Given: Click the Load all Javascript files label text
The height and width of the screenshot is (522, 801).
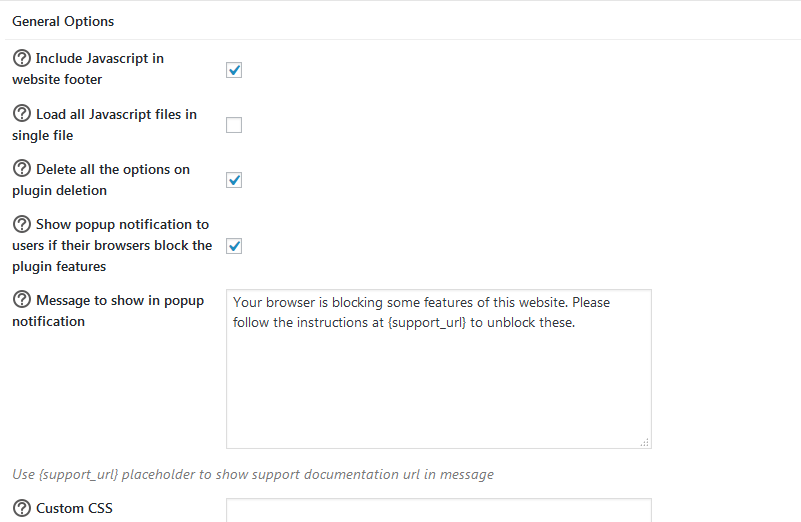Looking at the screenshot, I should [x=116, y=115].
